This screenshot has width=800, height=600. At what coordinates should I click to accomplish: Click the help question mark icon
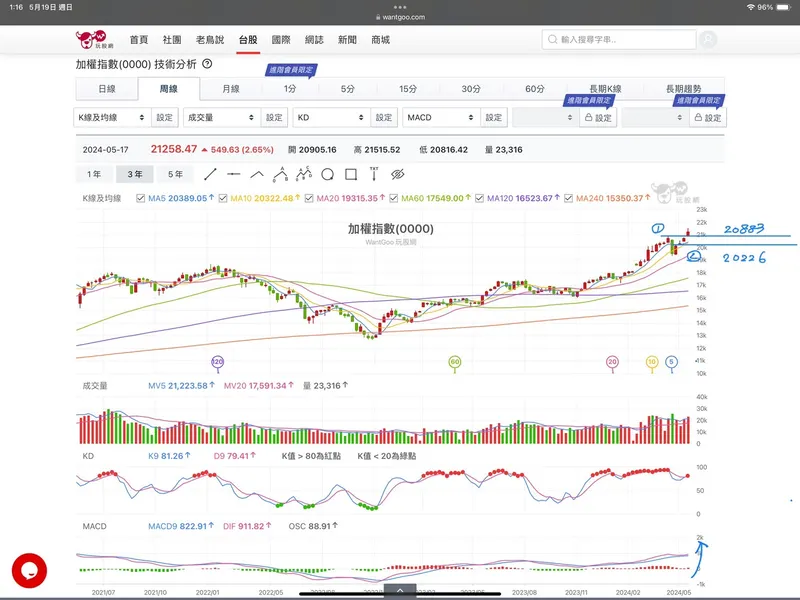point(207,63)
